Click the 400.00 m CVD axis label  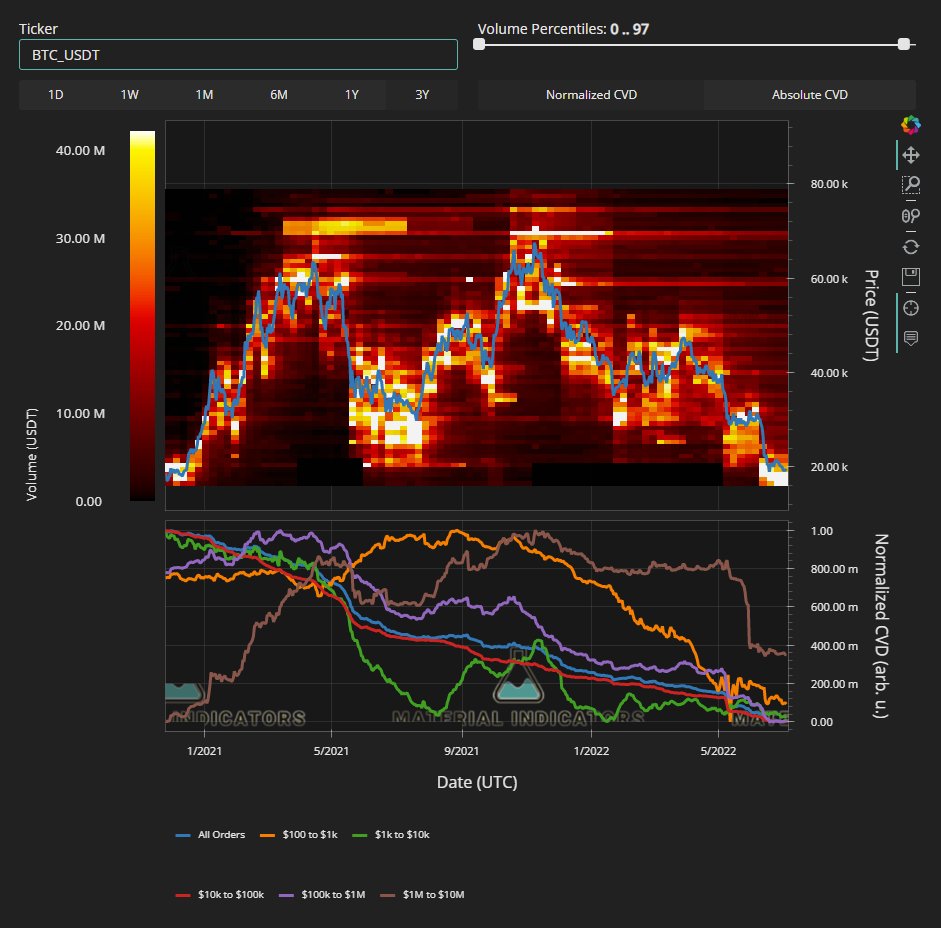point(834,646)
